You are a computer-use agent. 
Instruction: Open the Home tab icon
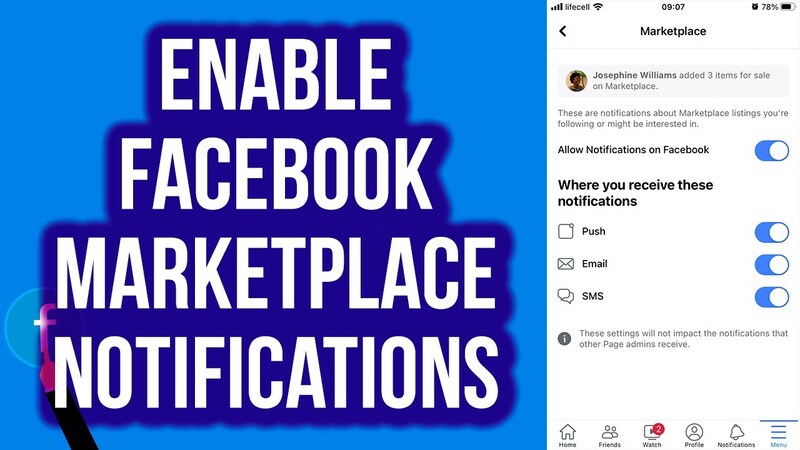click(567, 433)
